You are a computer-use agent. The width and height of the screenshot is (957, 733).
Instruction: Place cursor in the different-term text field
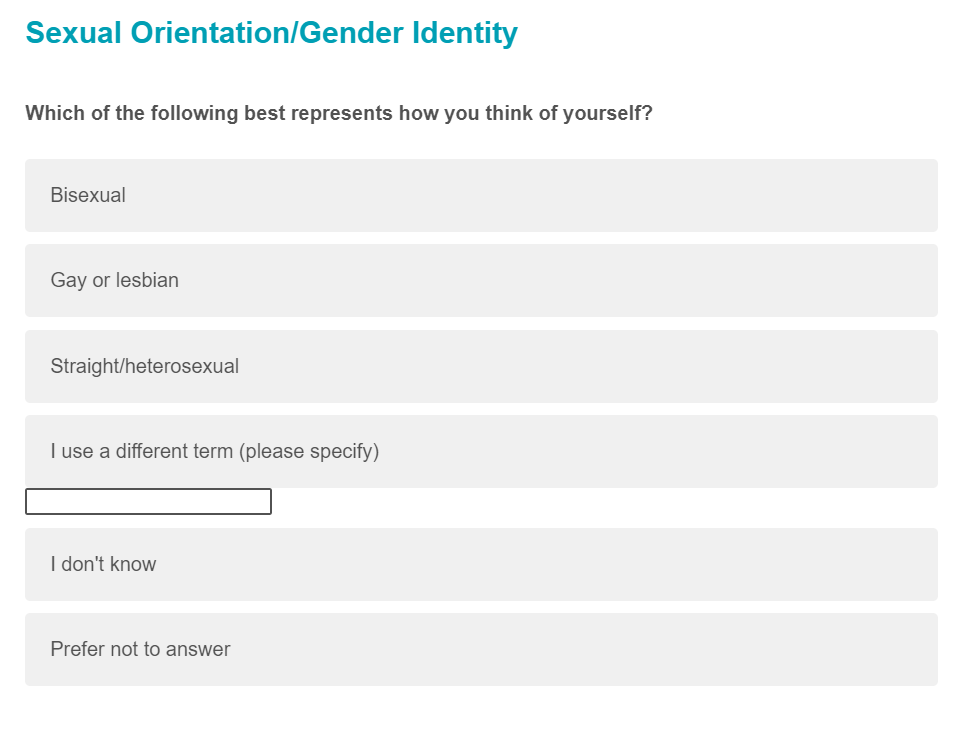(x=148, y=502)
